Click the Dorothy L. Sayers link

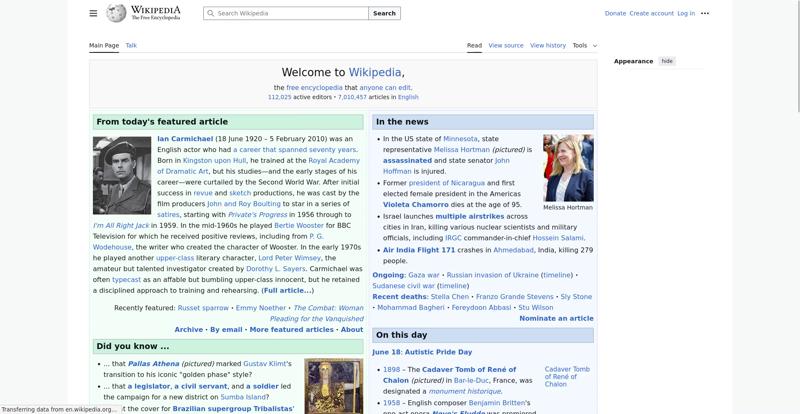(x=276, y=269)
